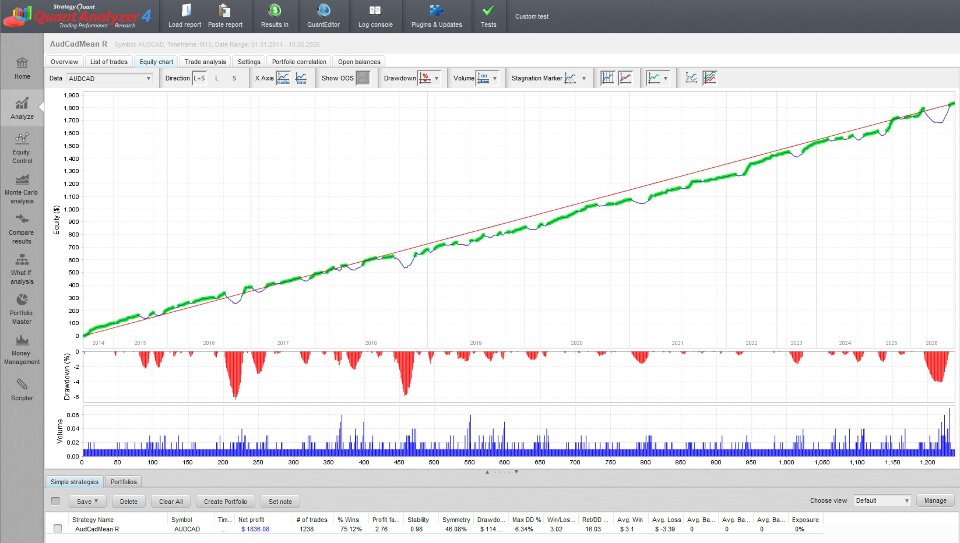Open the Results in currency option
This screenshot has width=960, height=543.
tap(274, 17)
